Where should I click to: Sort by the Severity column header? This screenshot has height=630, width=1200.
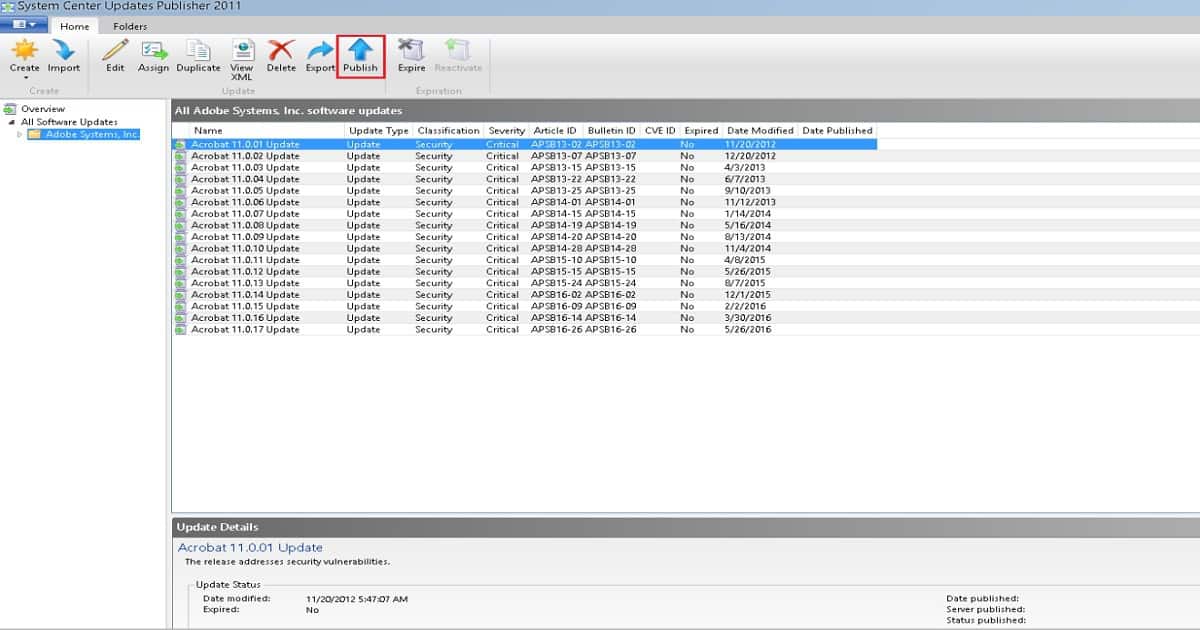coord(507,131)
